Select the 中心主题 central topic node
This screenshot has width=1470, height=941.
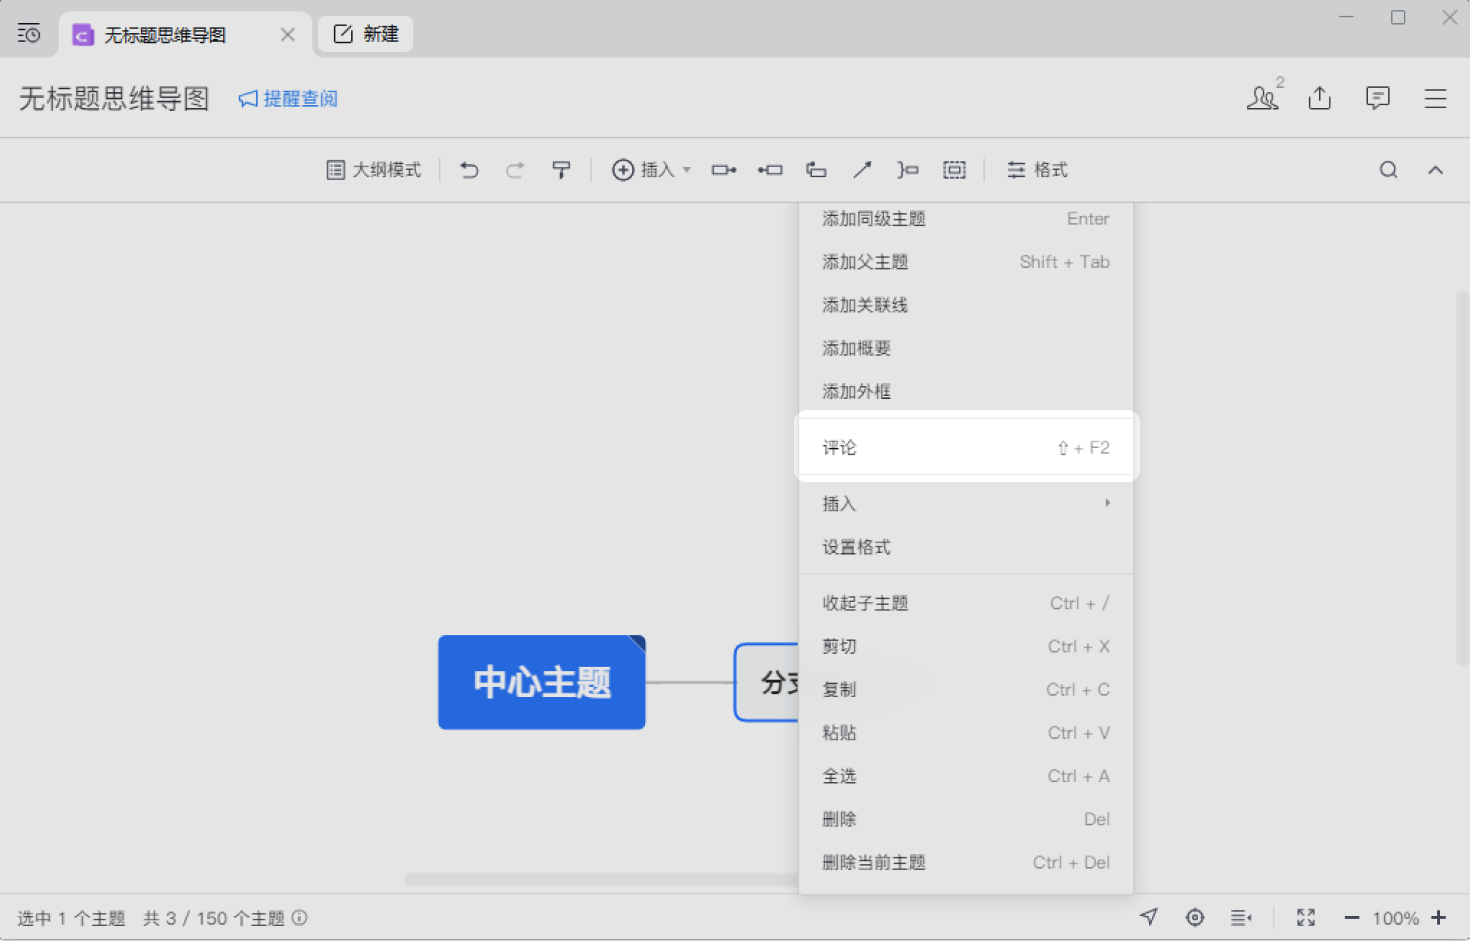pos(542,682)
